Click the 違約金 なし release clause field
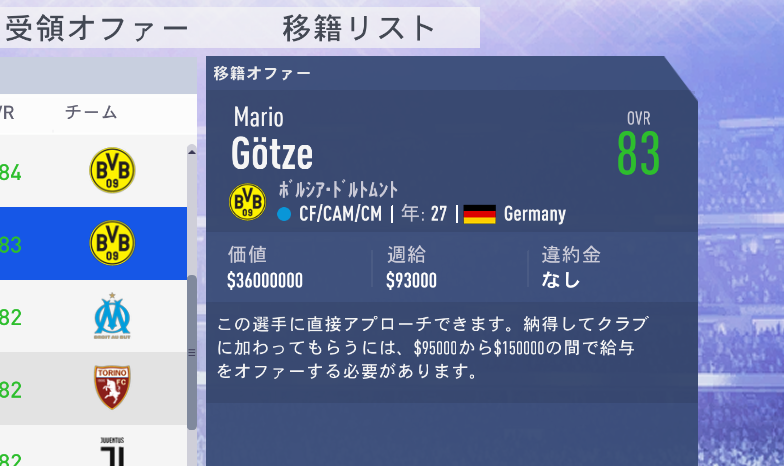 pos(571,268)
